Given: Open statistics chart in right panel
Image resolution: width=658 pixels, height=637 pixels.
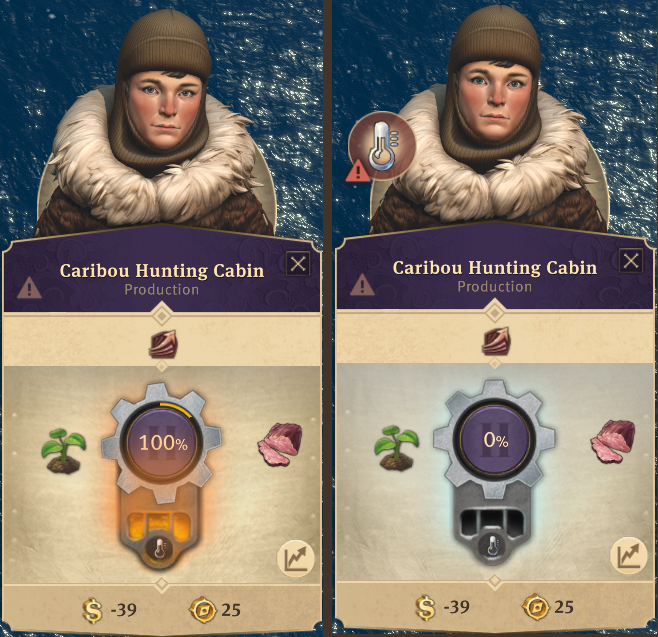Looking at the screenshot, I should pos(628,556).
